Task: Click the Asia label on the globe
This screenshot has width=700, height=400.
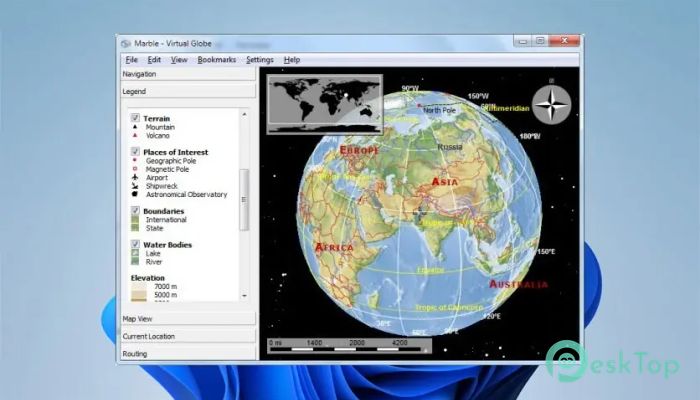Action: 445,182
